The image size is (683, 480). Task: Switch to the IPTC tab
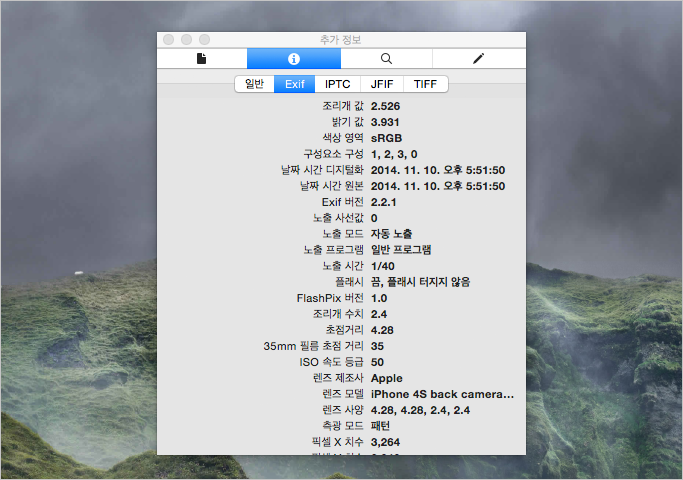338,84
